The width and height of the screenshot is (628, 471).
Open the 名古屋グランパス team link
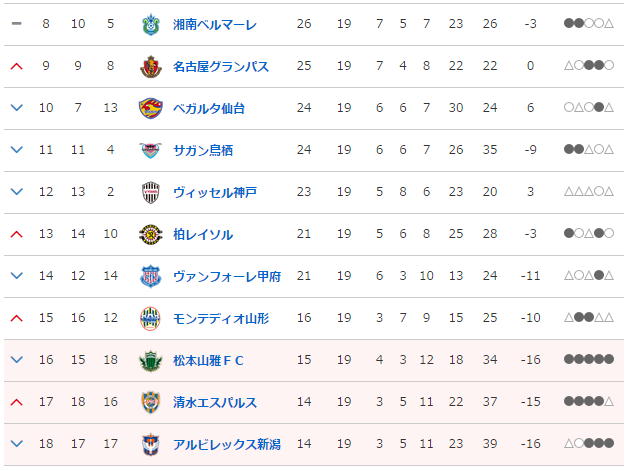(x=220, y=66)
